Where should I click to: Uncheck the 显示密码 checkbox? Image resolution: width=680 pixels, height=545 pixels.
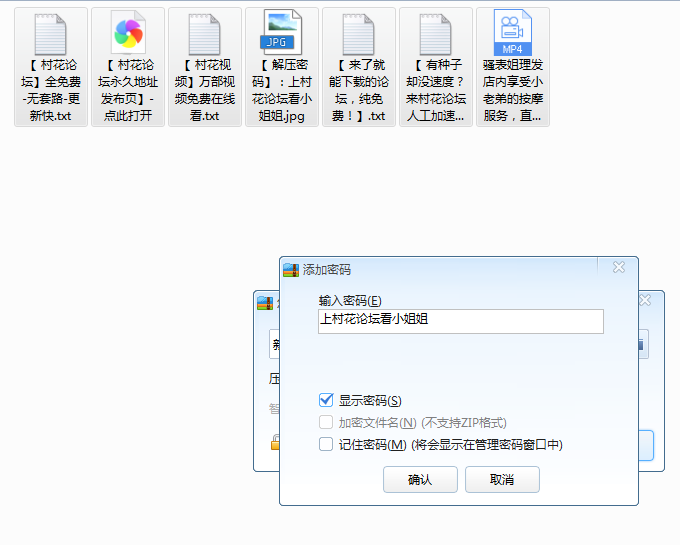coord(326,400)
